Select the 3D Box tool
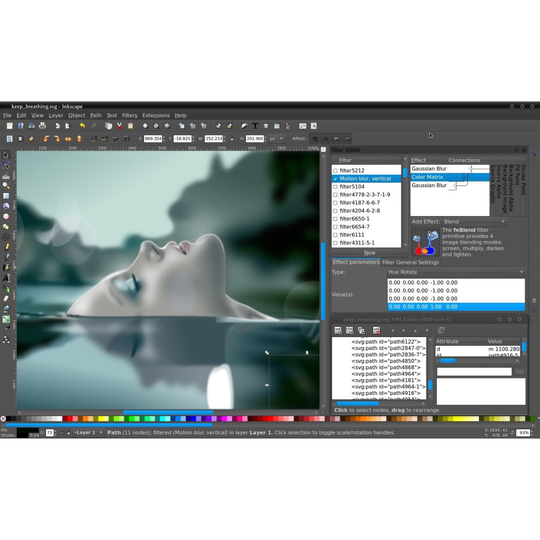The width and height of the screenshot is (540, 540). (x=6, y=206)
